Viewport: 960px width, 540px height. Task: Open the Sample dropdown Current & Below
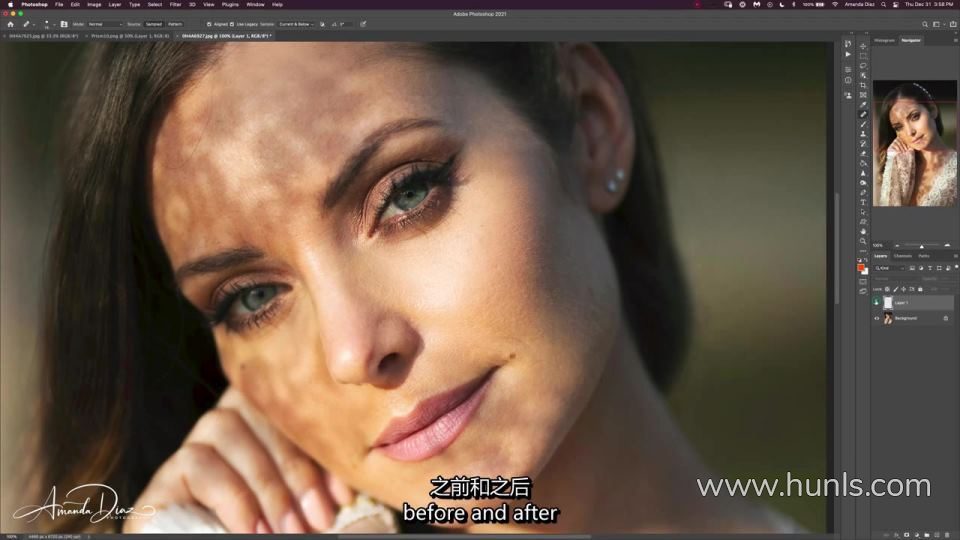(x=296, y=24)
